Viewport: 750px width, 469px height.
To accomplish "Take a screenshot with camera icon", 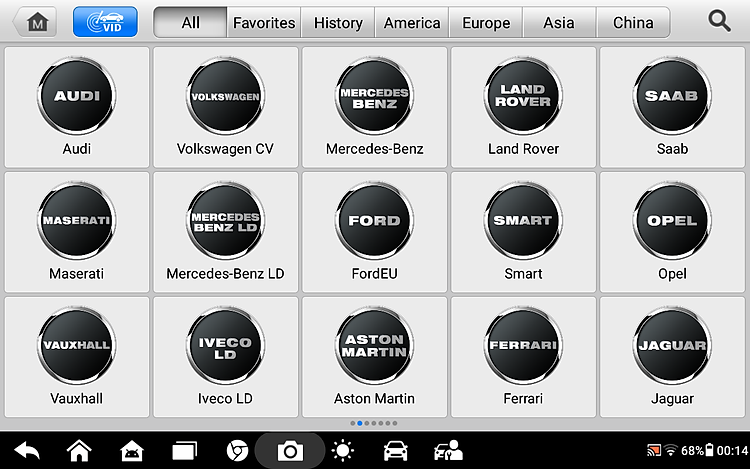I will pos(290,451).
